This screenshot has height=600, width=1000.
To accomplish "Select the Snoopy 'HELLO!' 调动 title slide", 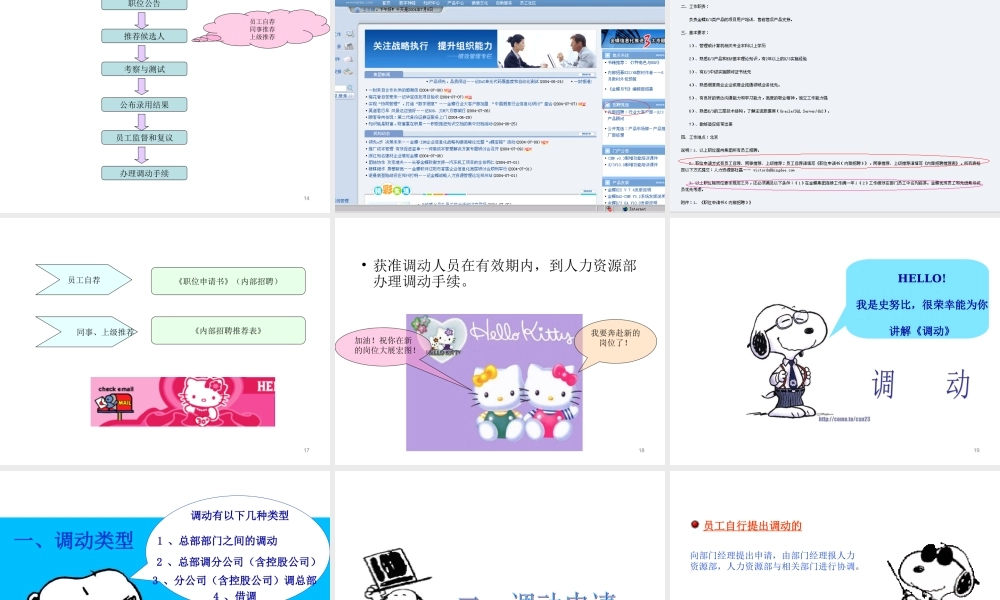I will (835, 341).
